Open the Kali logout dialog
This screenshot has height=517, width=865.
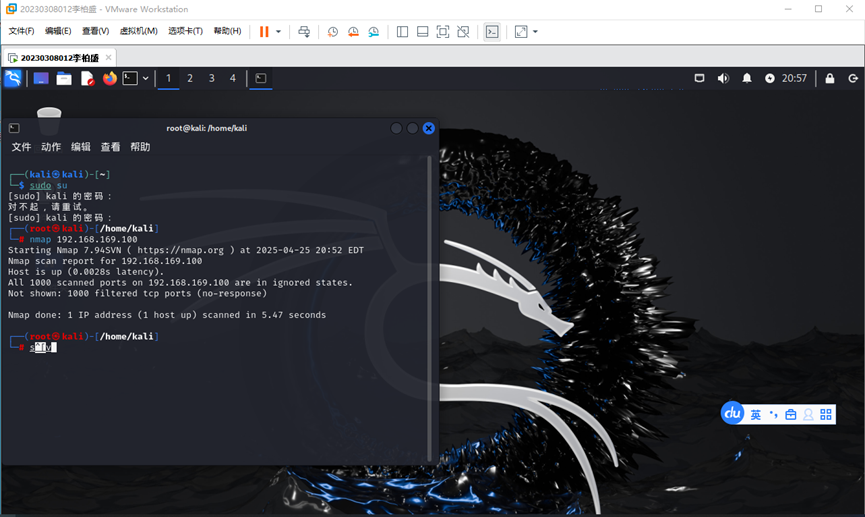[x=853, y=78]
